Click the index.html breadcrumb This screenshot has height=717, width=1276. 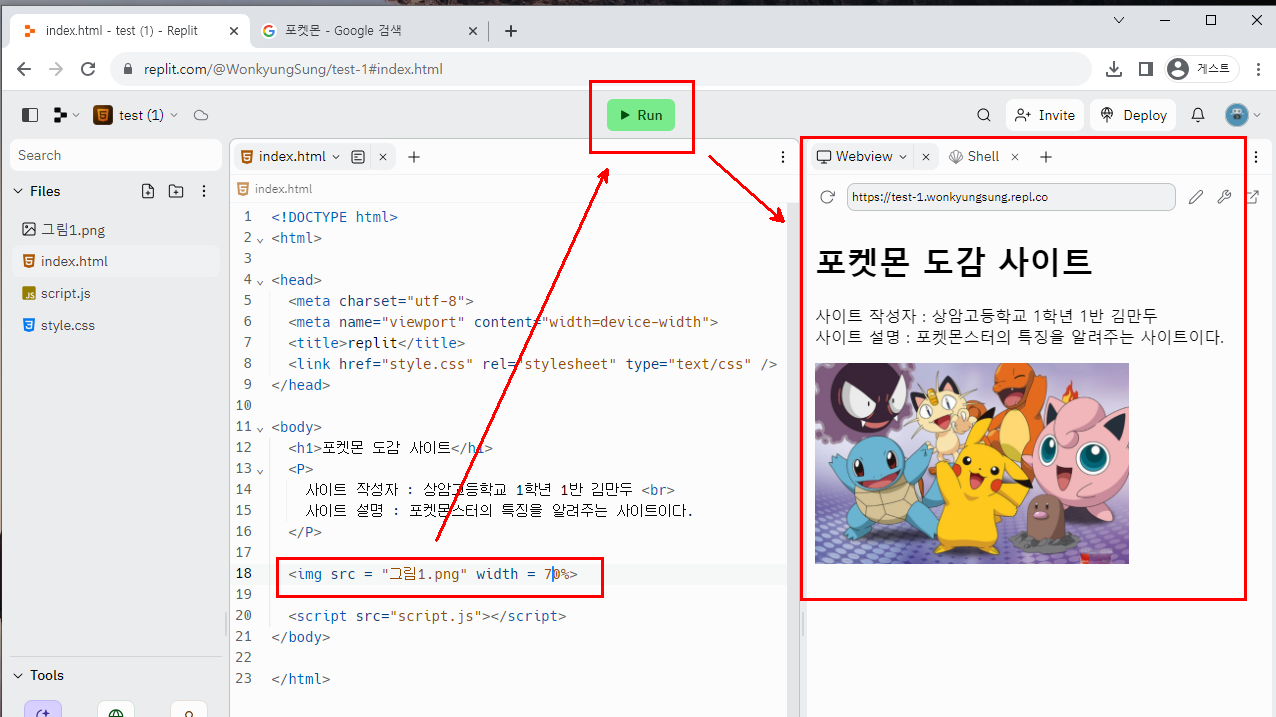[x=275, y=188]
